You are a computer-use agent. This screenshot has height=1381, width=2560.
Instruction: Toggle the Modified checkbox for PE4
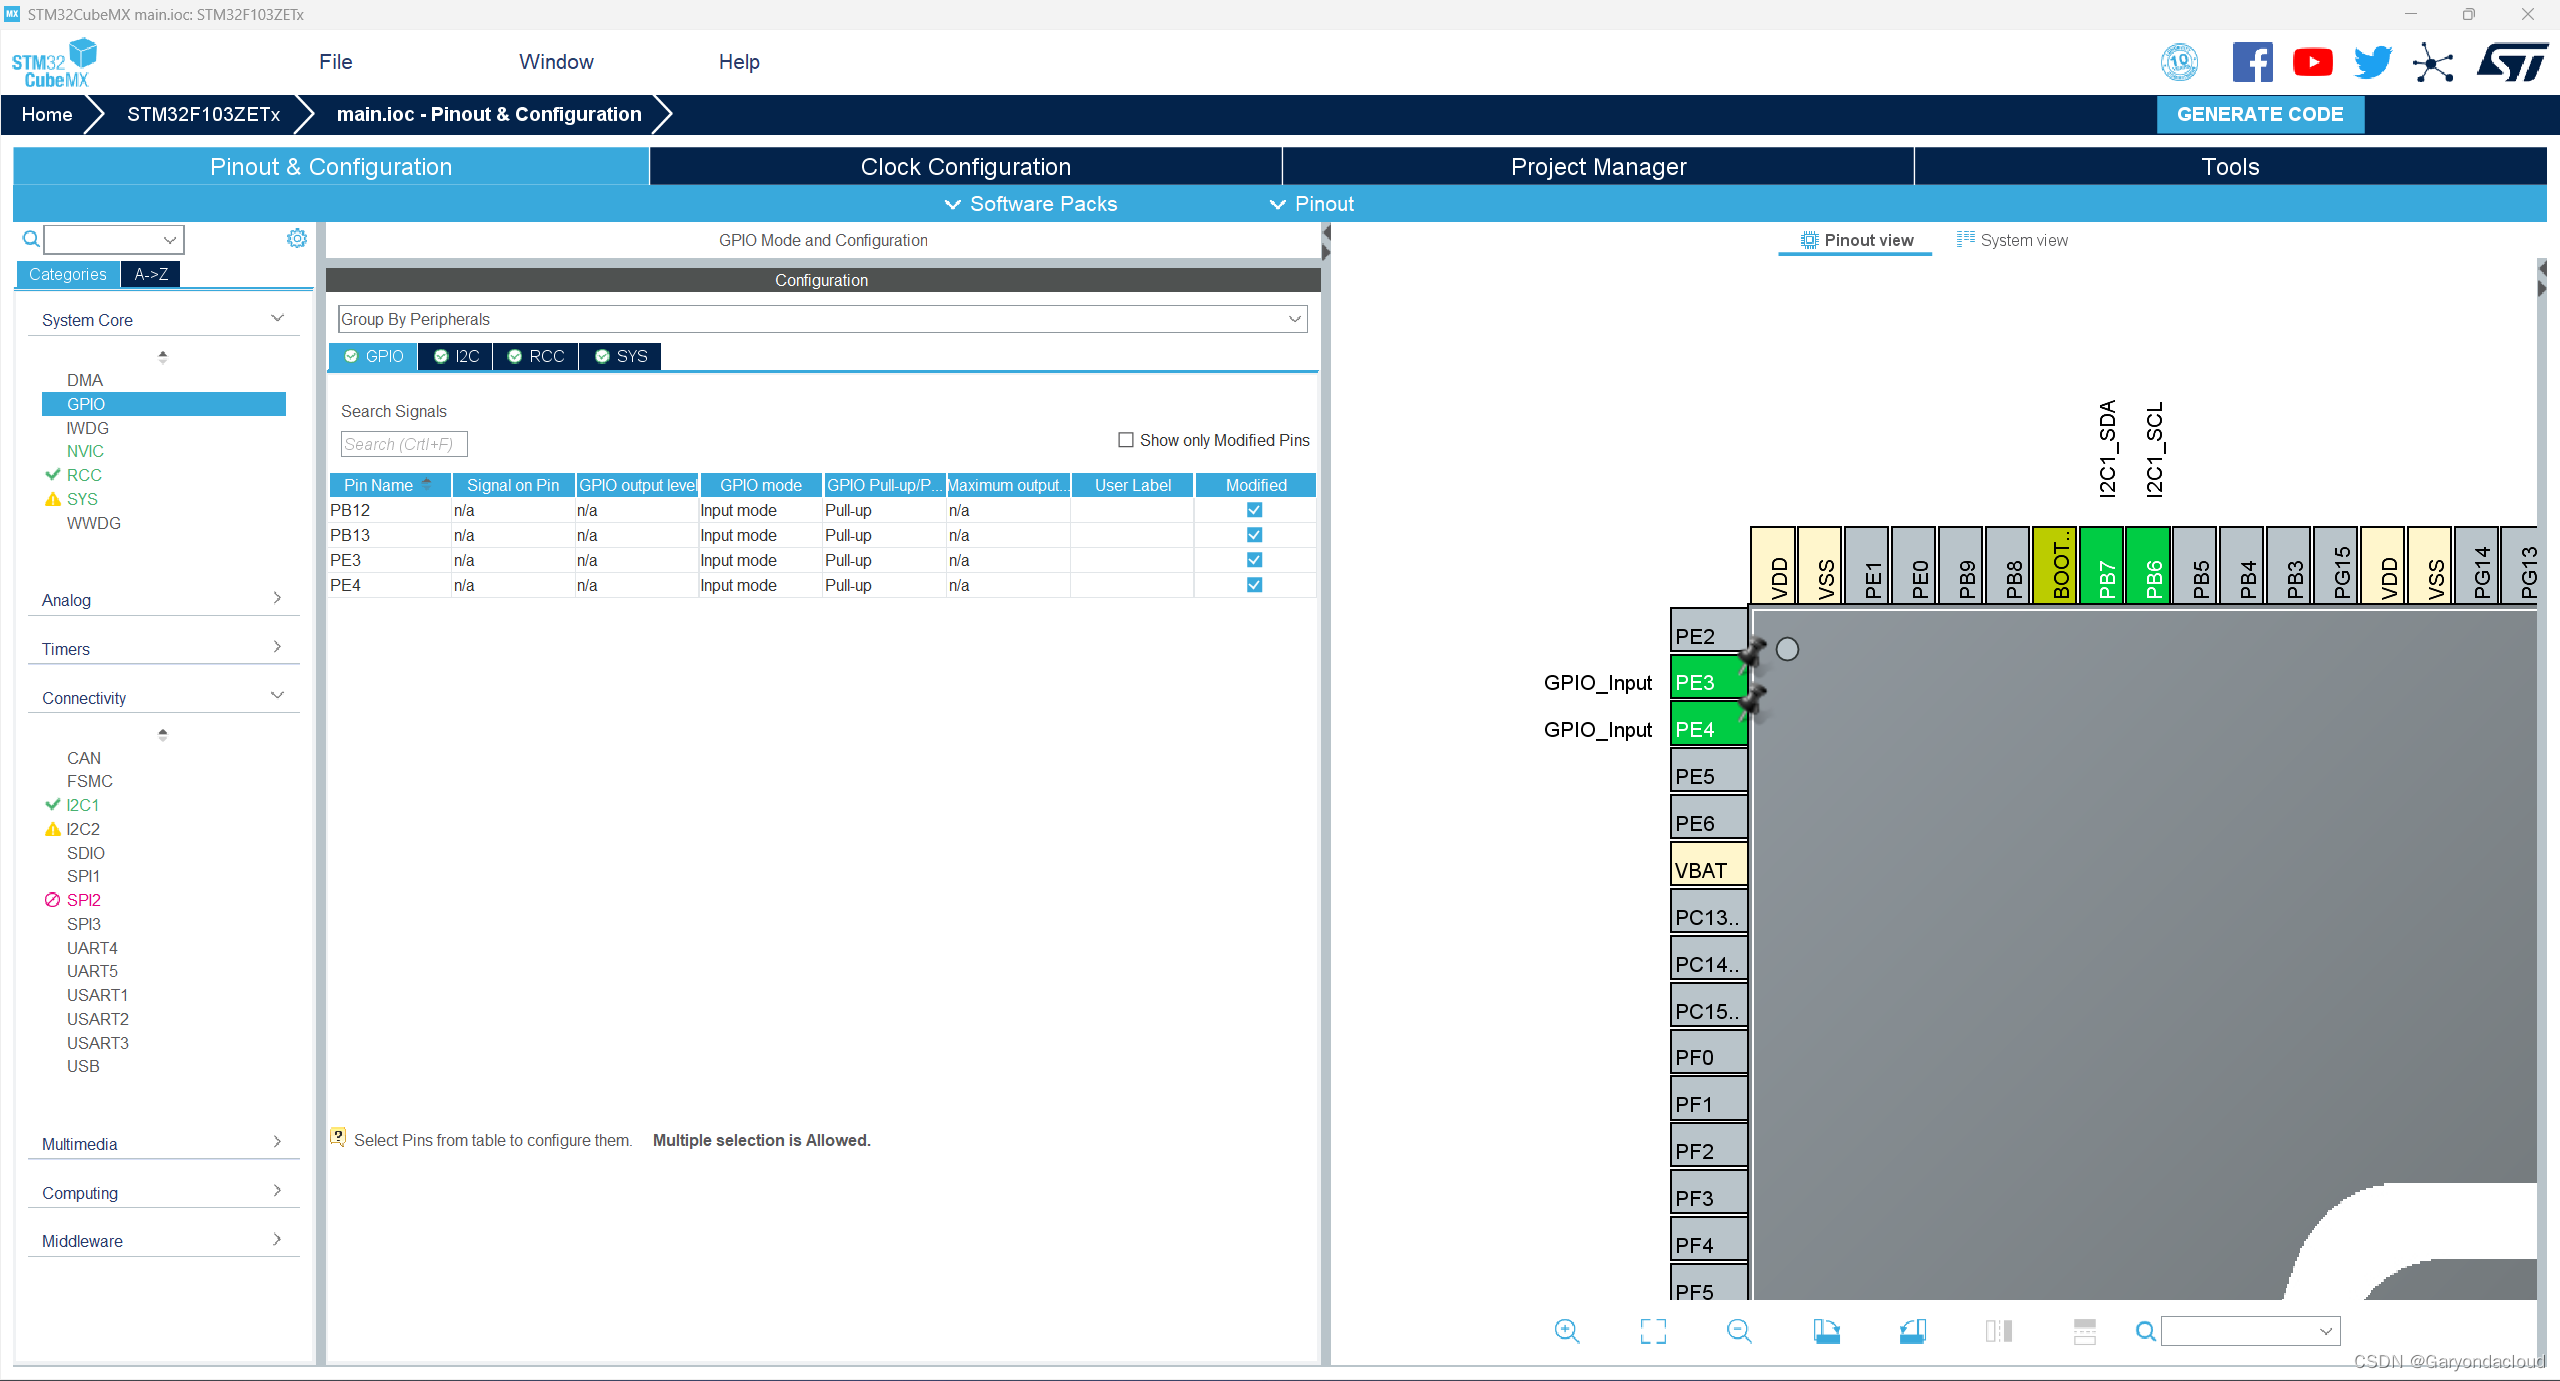click(1254, 585)
